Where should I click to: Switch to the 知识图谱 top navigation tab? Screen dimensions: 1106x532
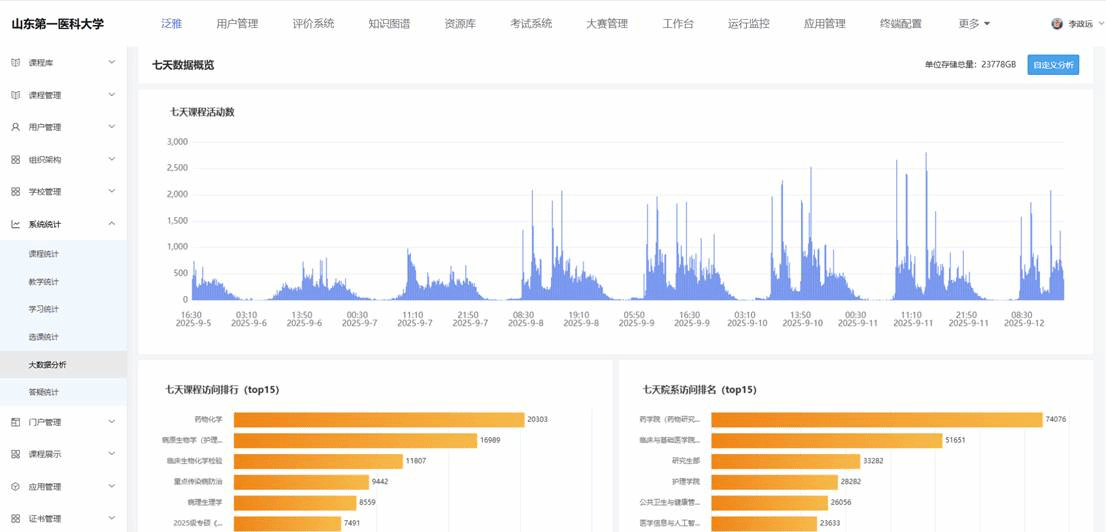[389, 23]
